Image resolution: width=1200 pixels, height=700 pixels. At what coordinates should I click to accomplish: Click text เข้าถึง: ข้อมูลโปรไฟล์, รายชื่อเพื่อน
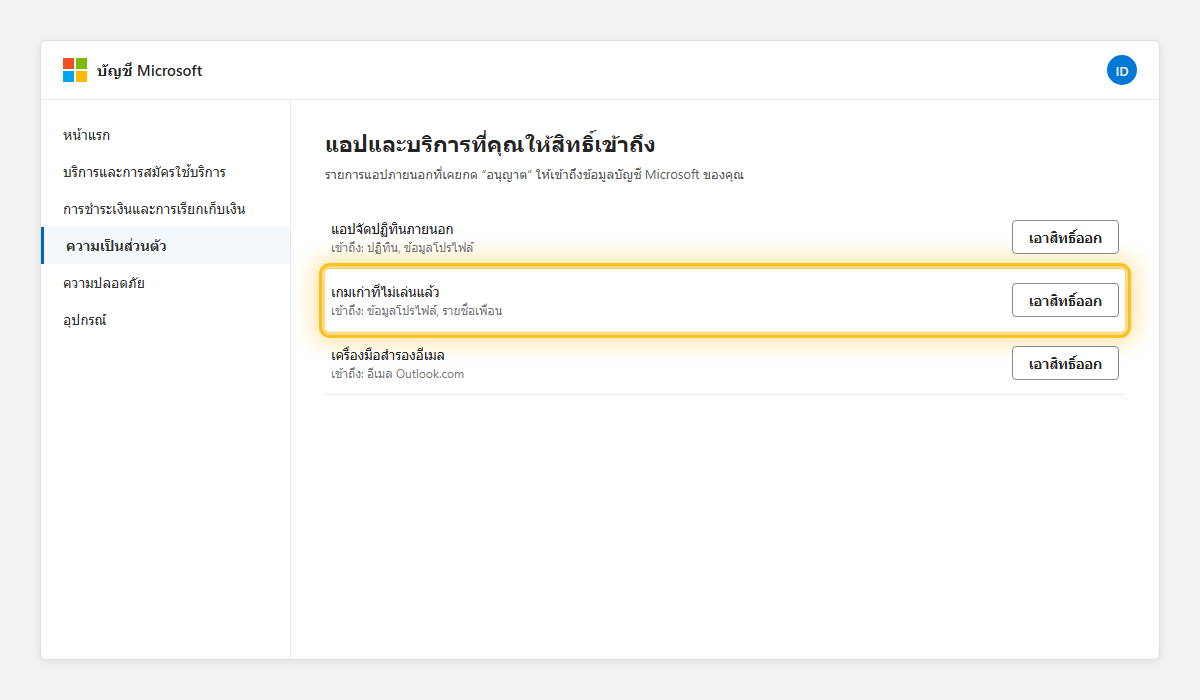416,310
